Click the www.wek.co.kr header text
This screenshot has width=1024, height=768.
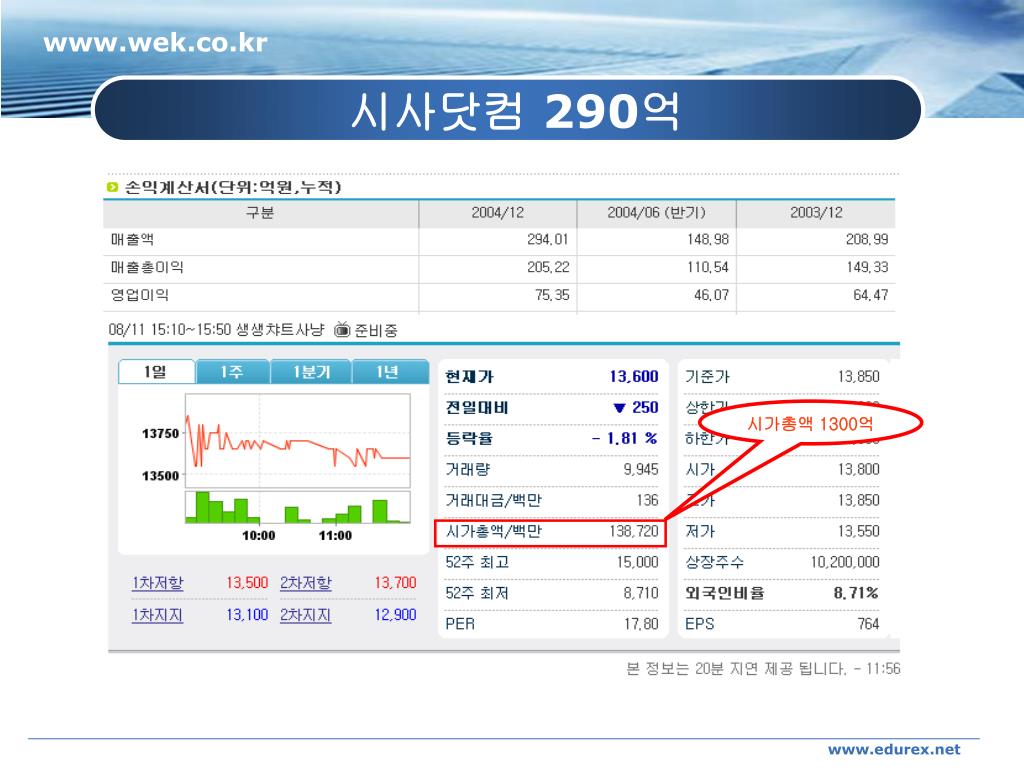(155, 43)
